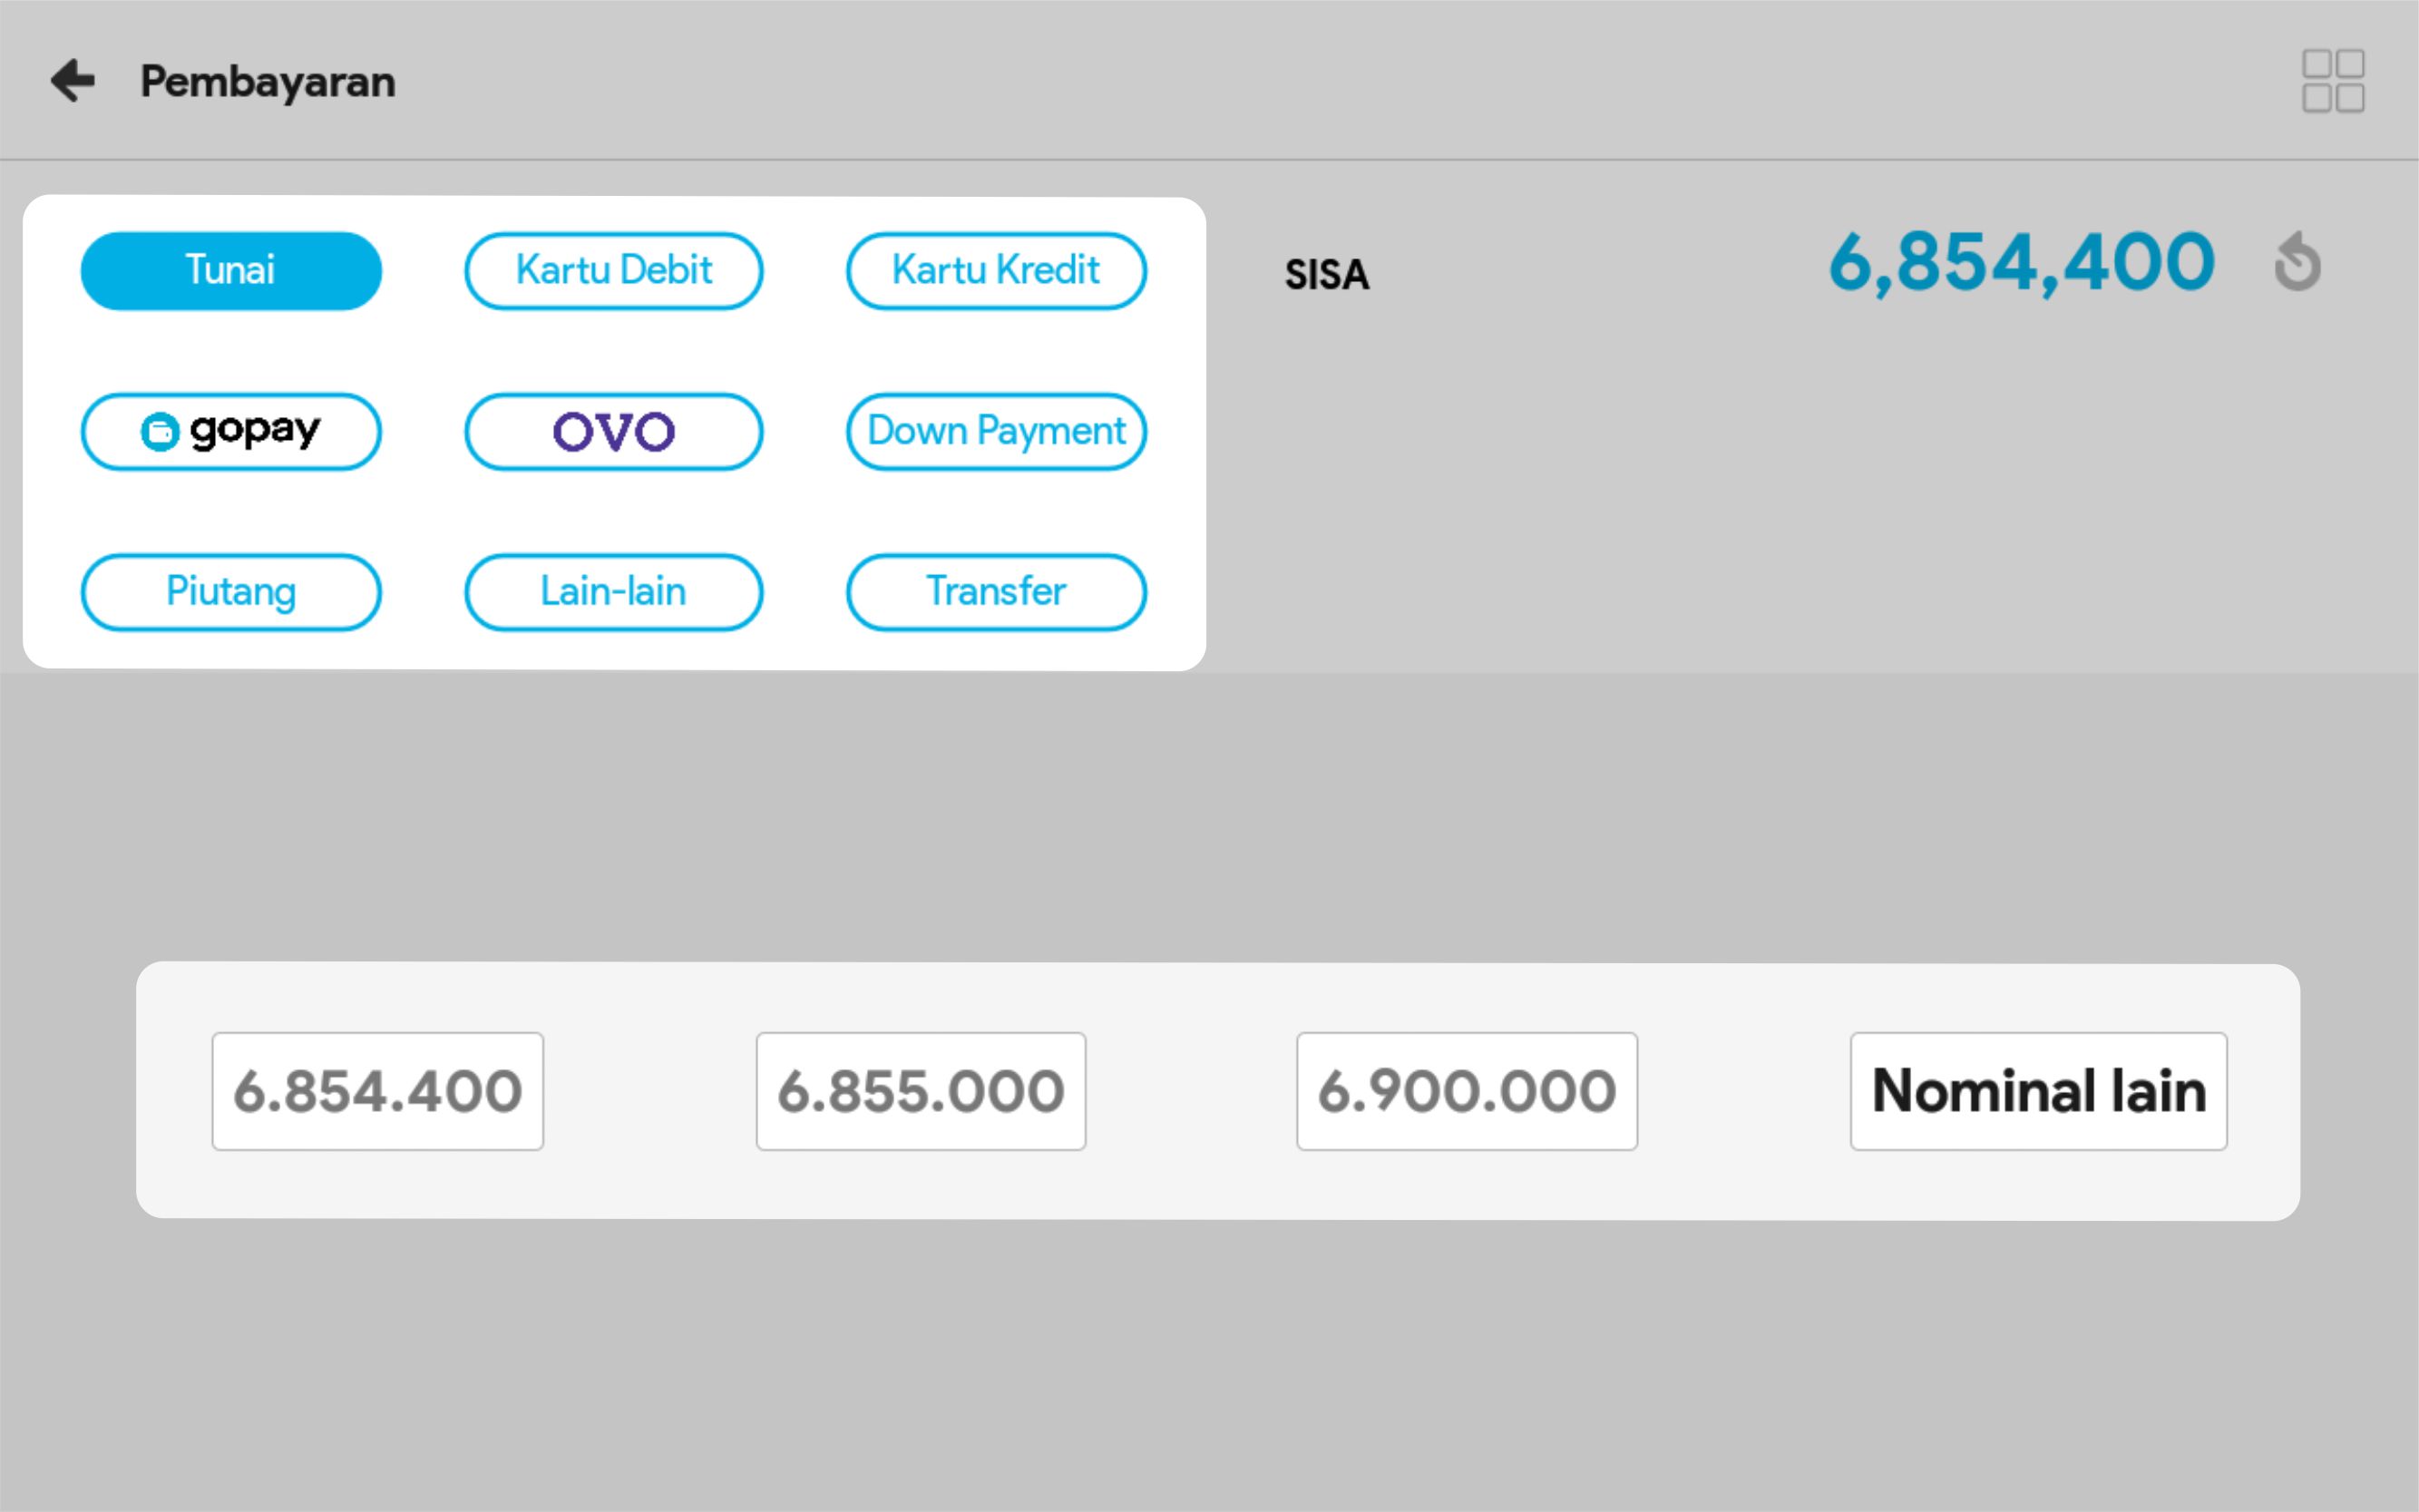The width and height of the screenshot is (2419, 1512).
Task: Switch to Kartu Debit payment
Action: pos(613,271)
